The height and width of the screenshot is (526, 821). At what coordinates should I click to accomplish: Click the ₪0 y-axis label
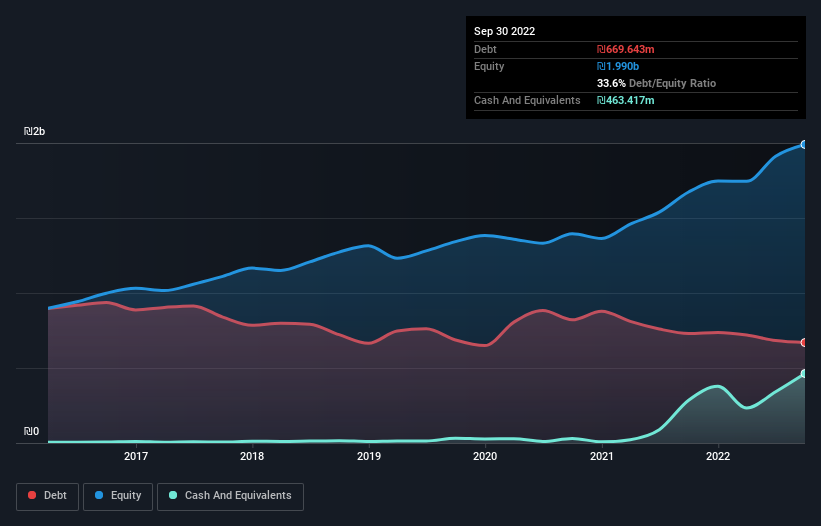tap(31, 432)
